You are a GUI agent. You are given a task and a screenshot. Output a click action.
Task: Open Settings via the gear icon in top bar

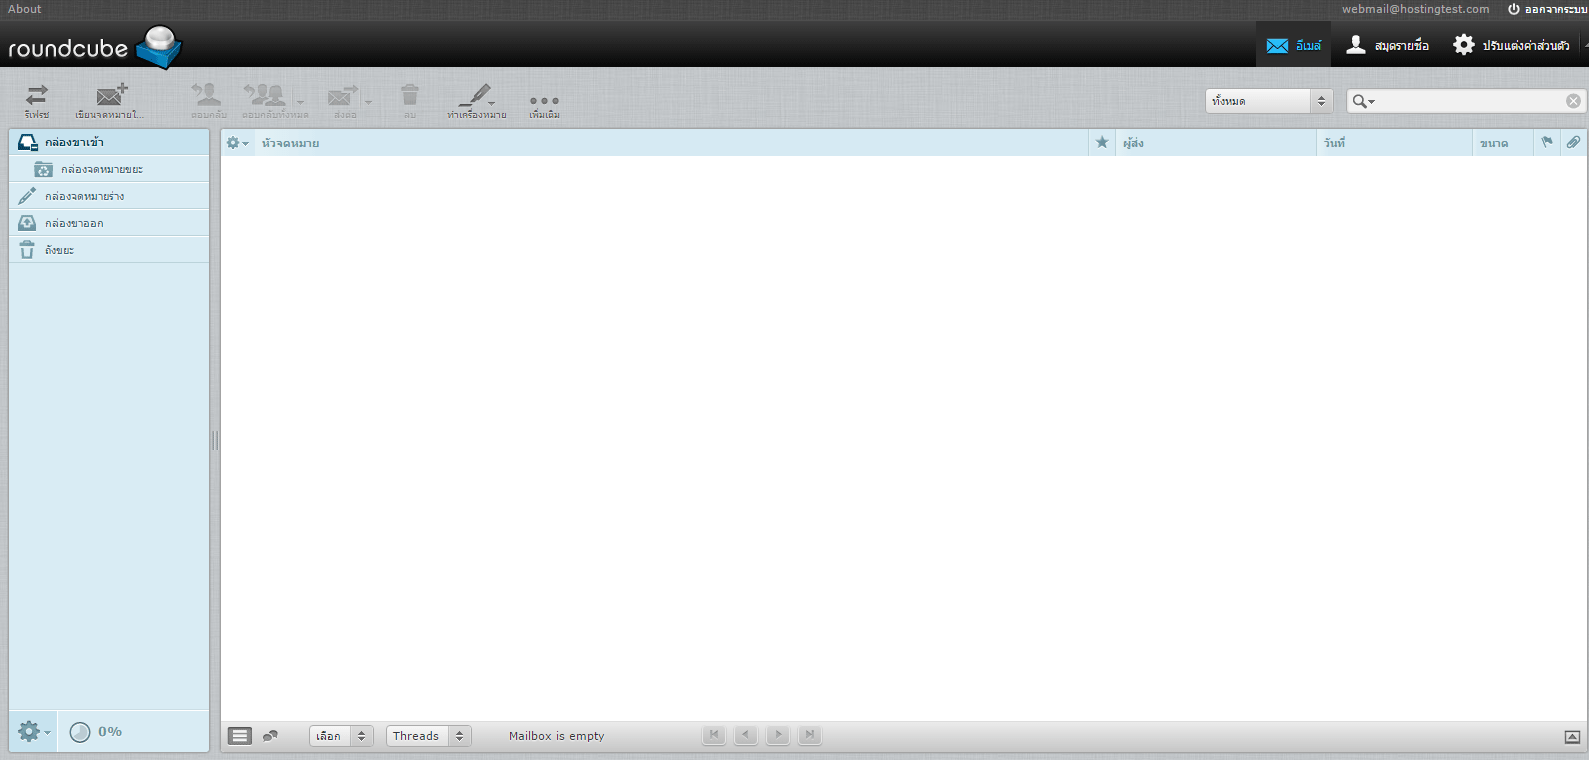point(1464,45)
